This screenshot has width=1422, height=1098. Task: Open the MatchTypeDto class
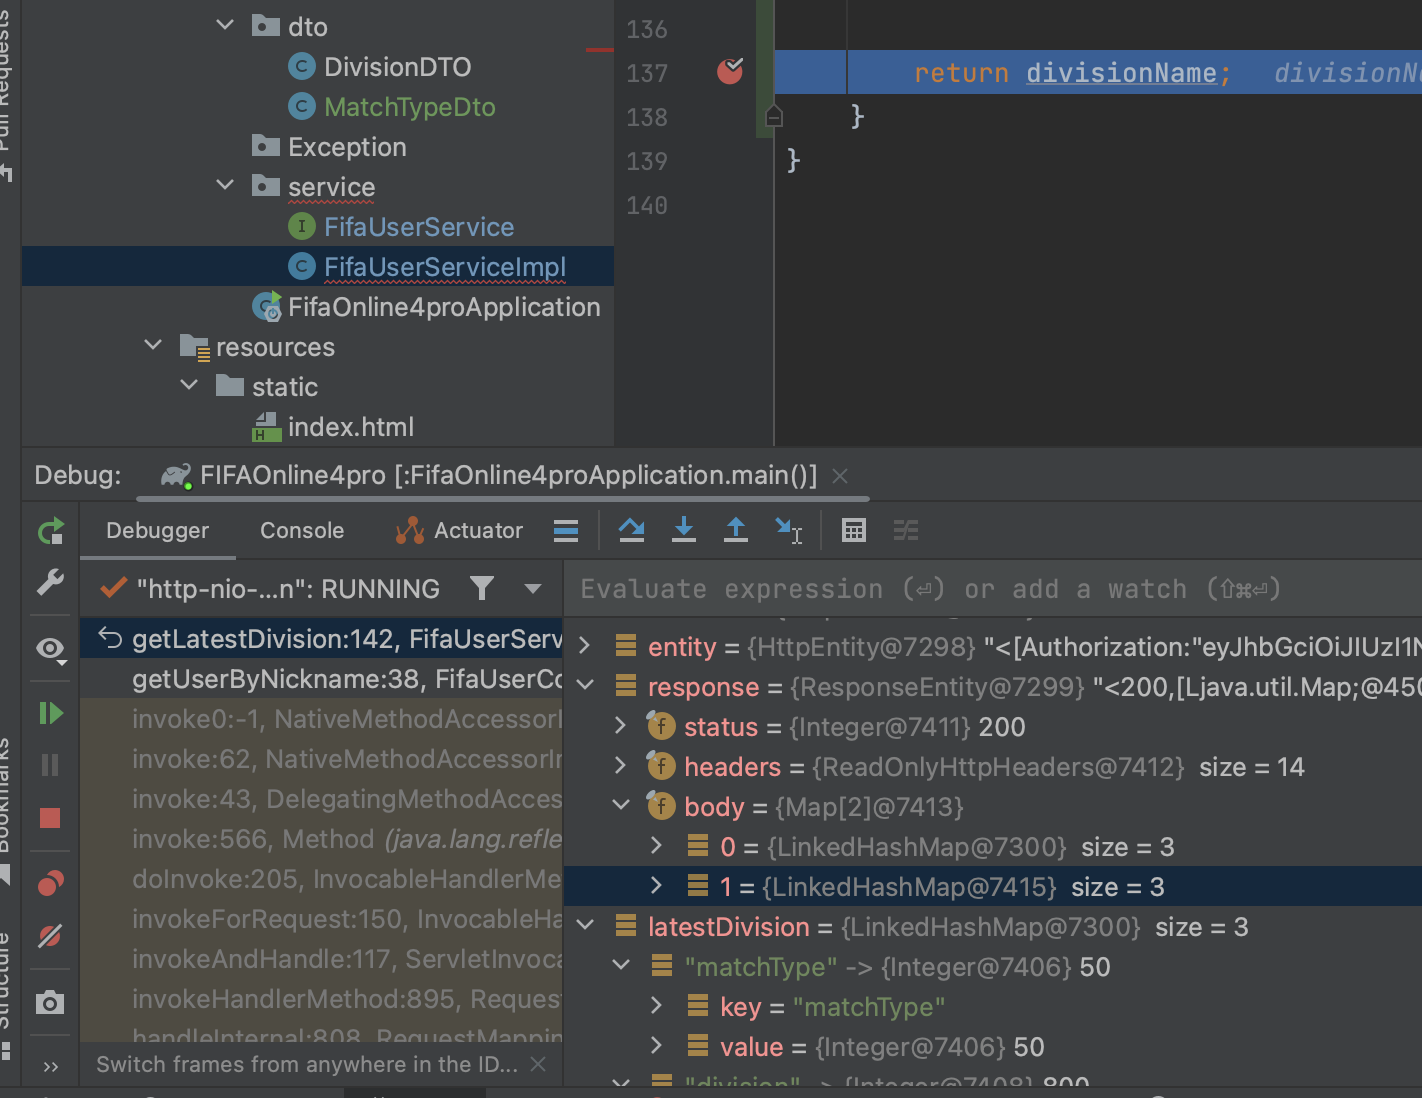tap(409, 107)
